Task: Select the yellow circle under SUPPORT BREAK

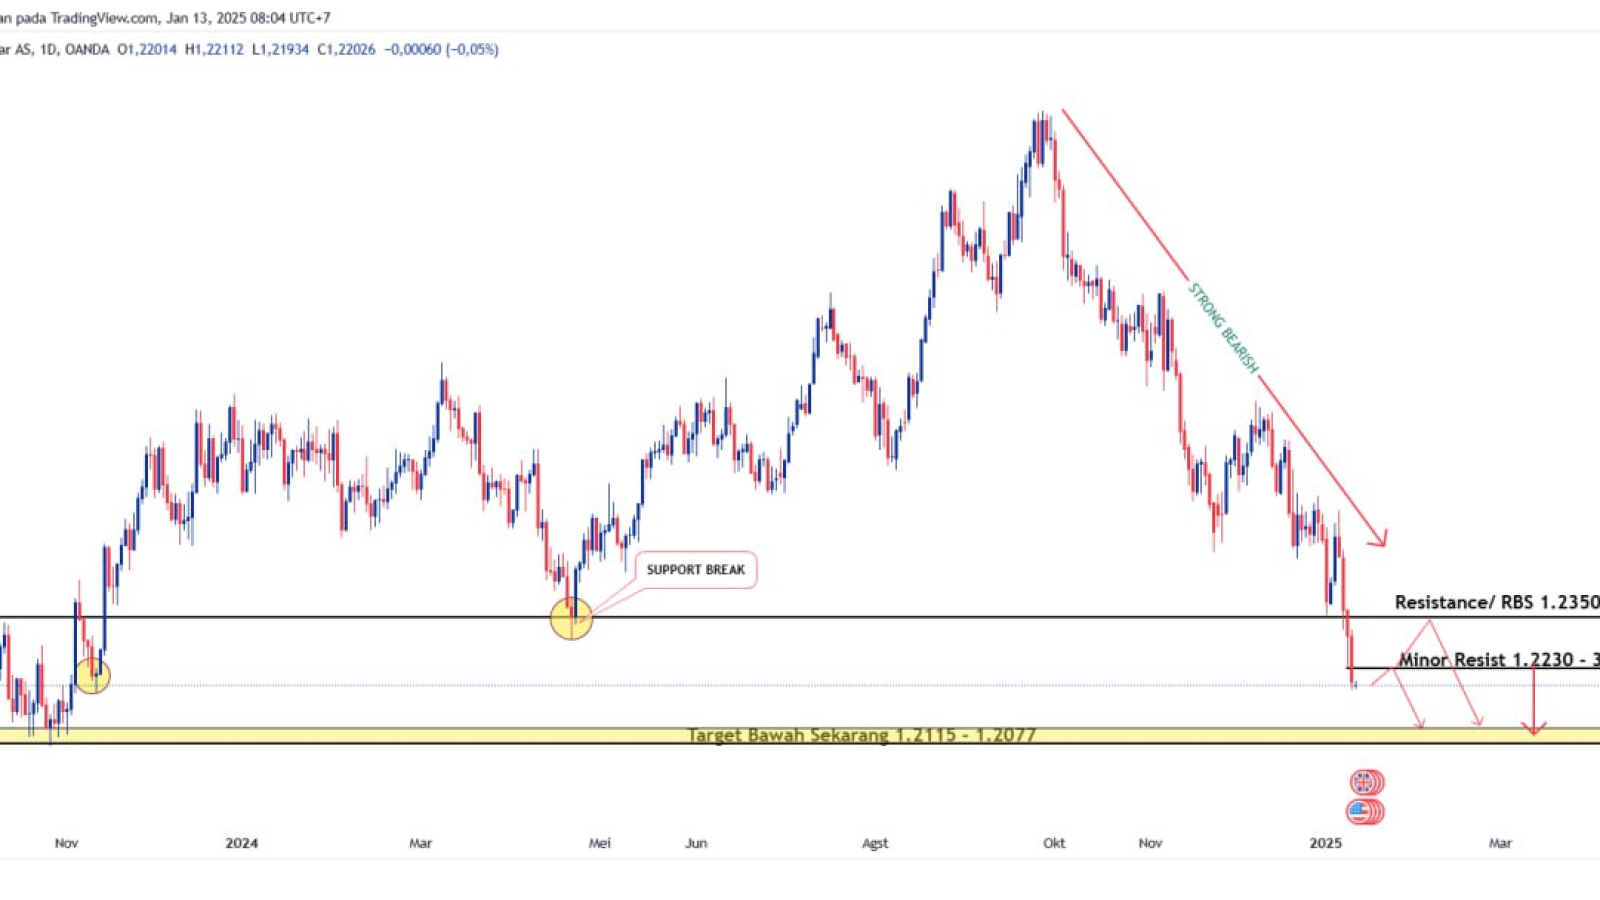Action: click(x=571, y=619)
